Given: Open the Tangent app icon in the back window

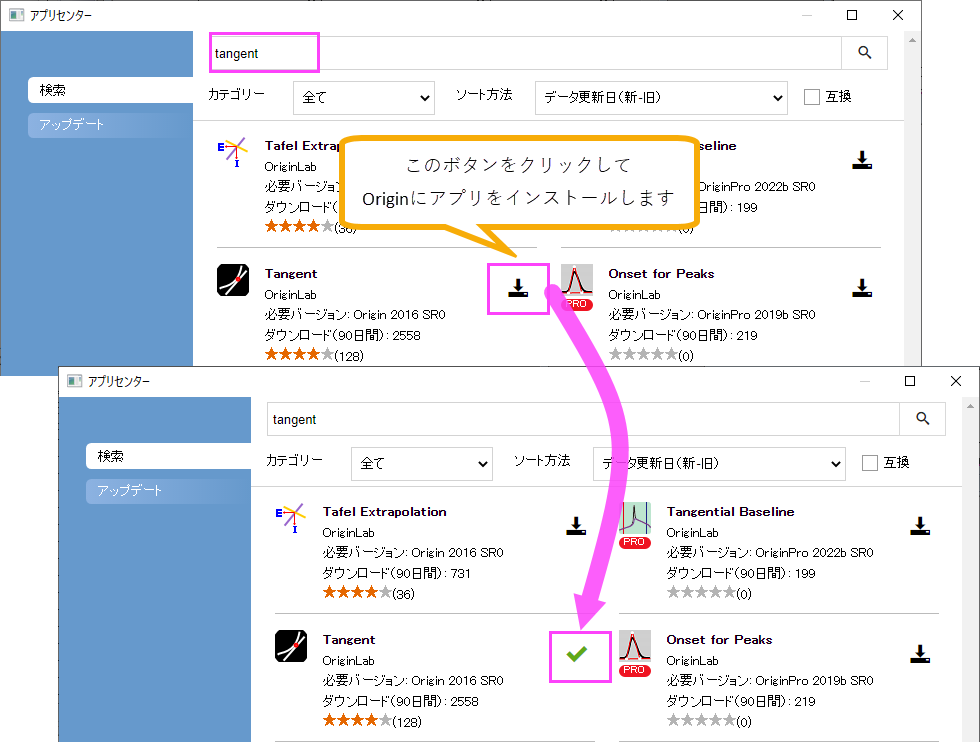Looking at the screenshot, I should [232, 280].
